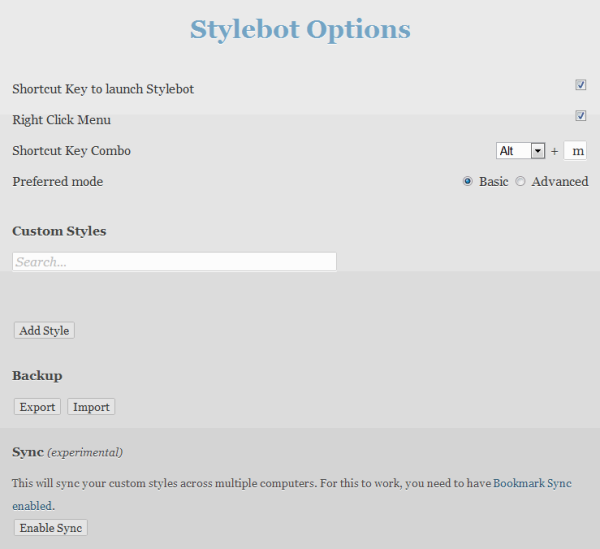Click the Shortcut Key Combo label
600x549 pixels.
71,151
